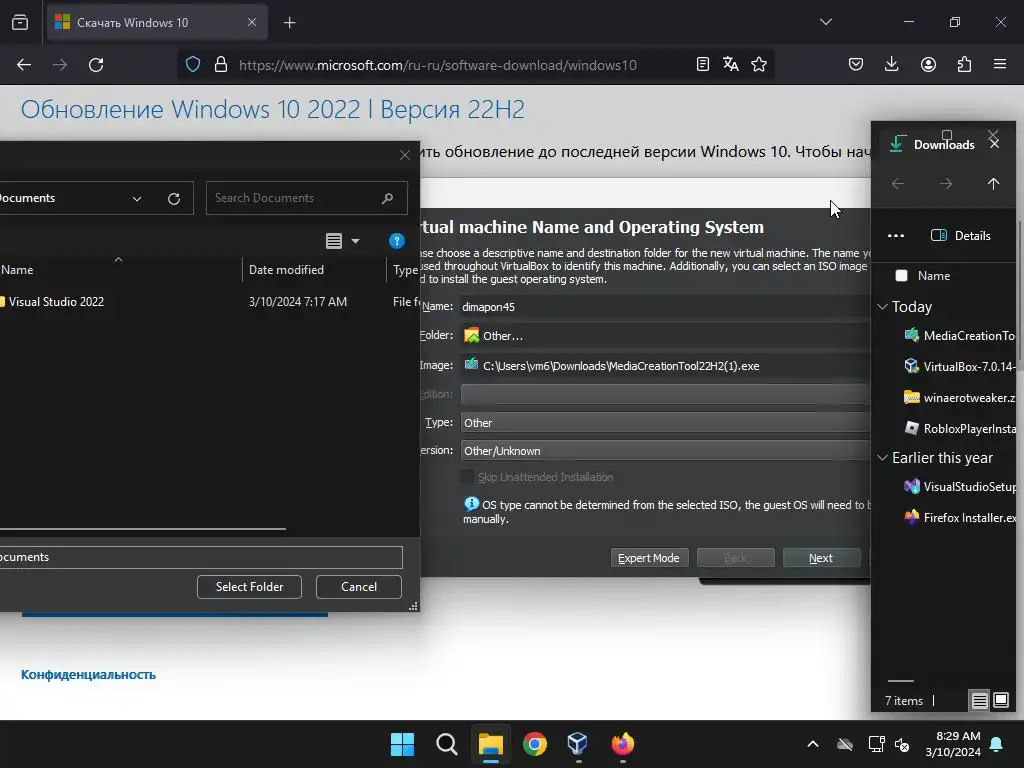Toggle the Details pane

coord(961,236)
